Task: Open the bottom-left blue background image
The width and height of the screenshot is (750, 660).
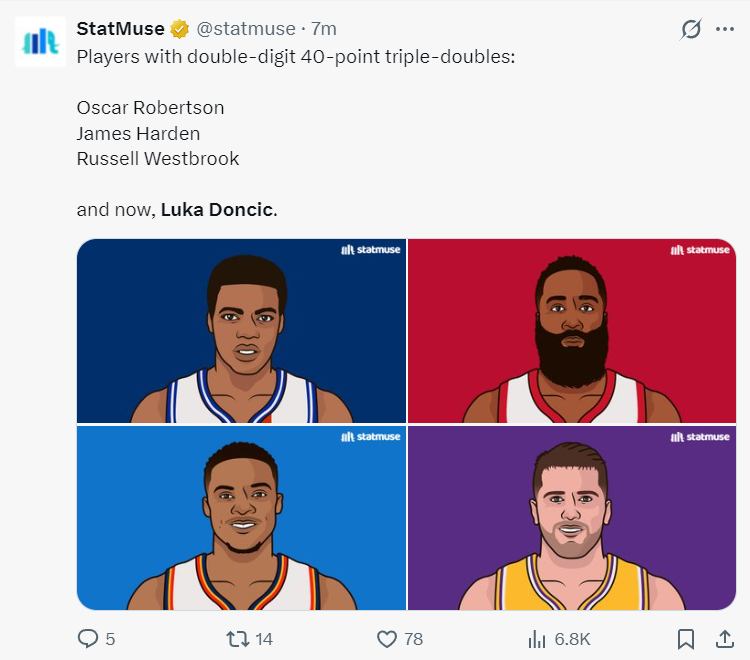Action: coord(241,518)
